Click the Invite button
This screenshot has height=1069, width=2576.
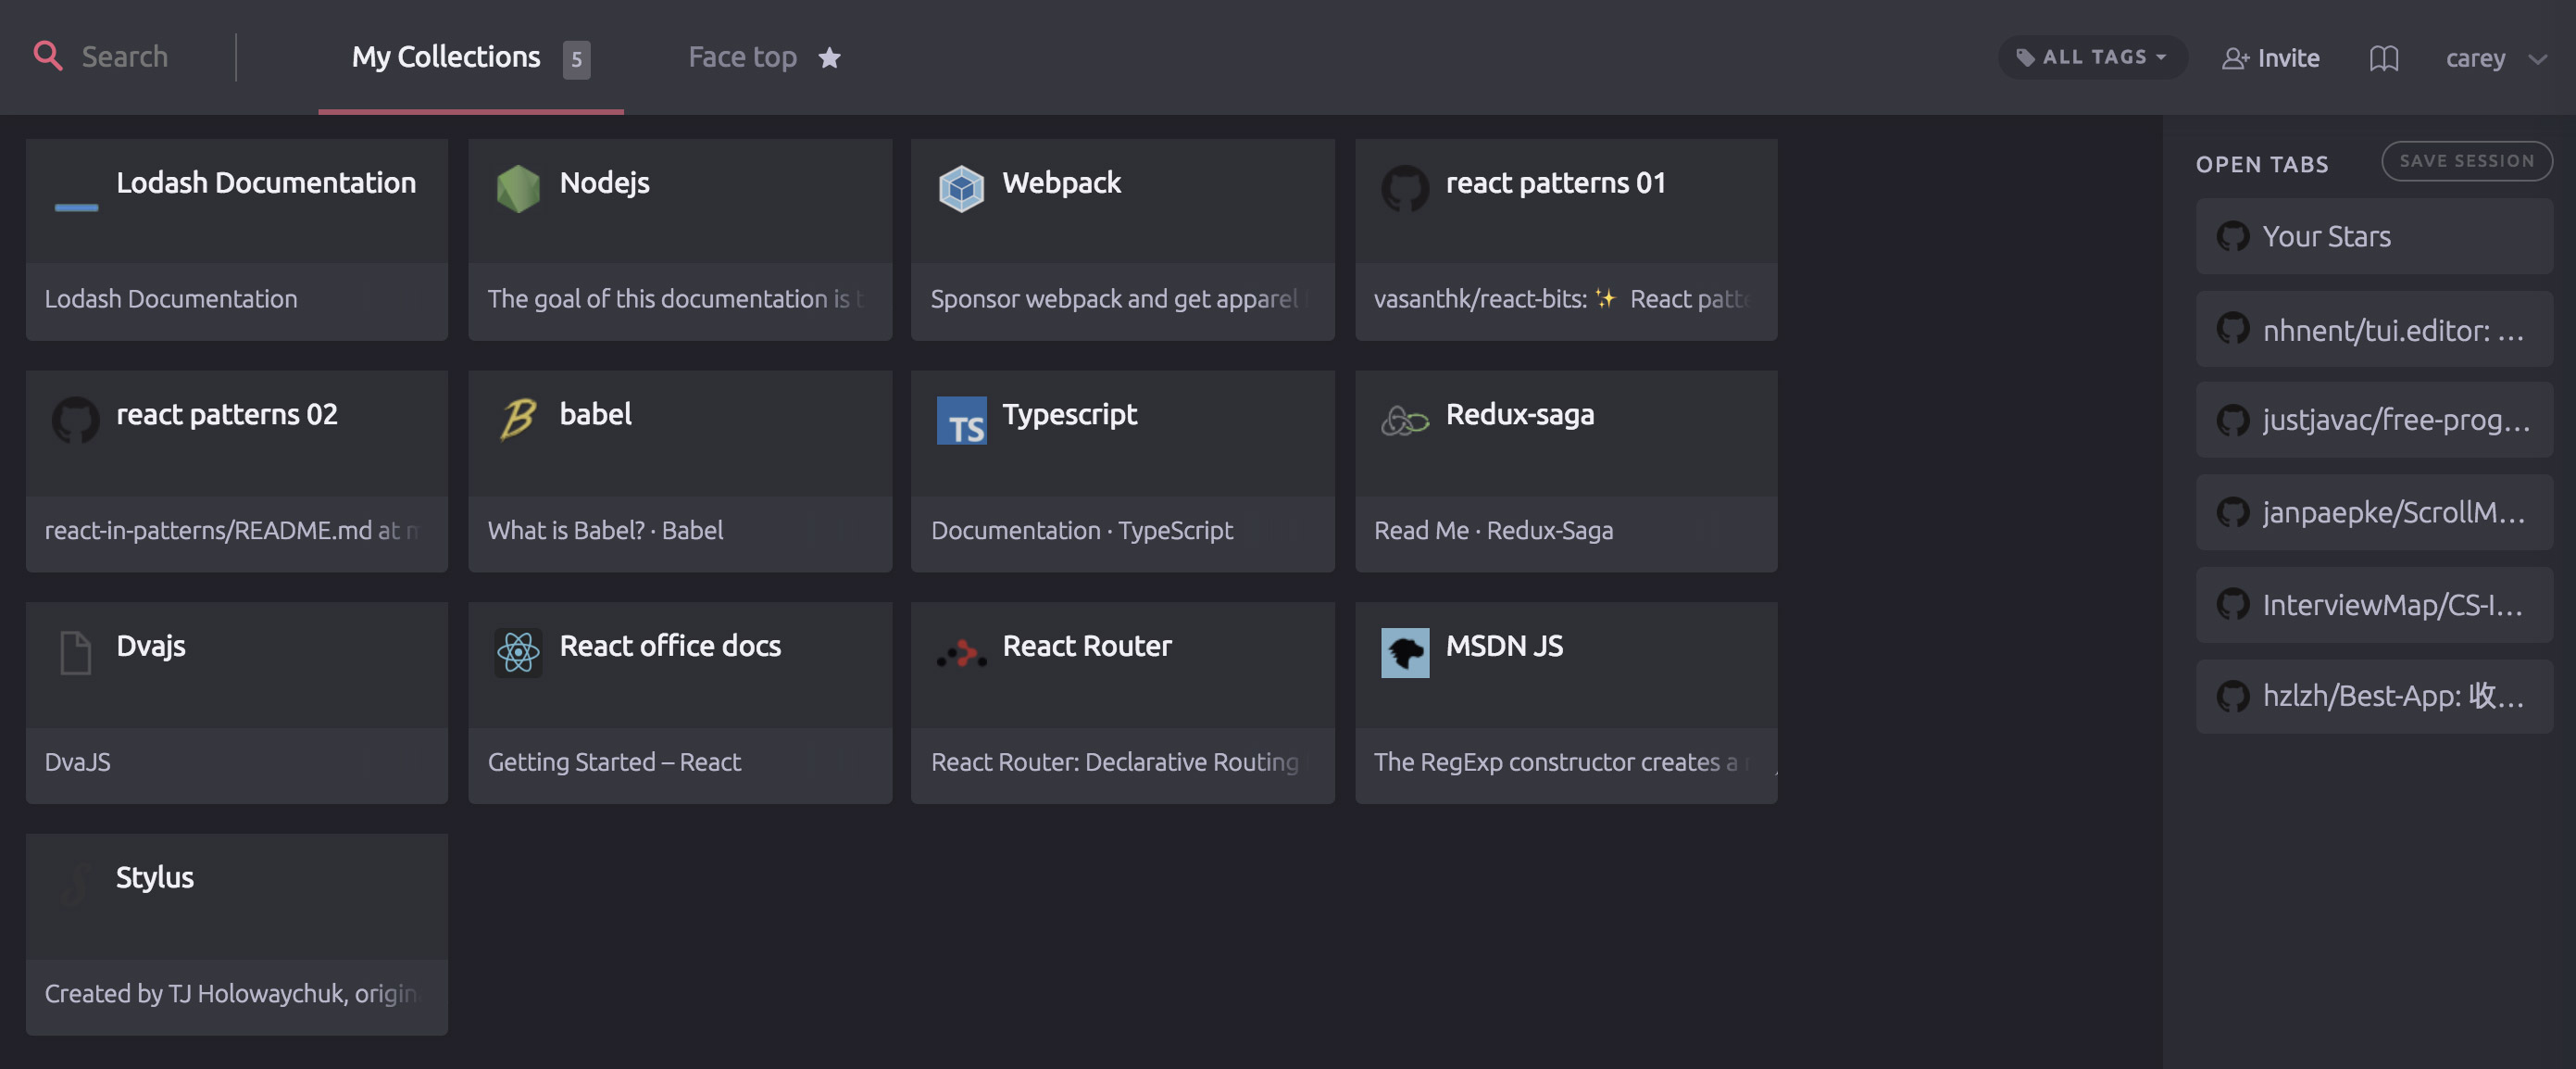pos(2270,58)
